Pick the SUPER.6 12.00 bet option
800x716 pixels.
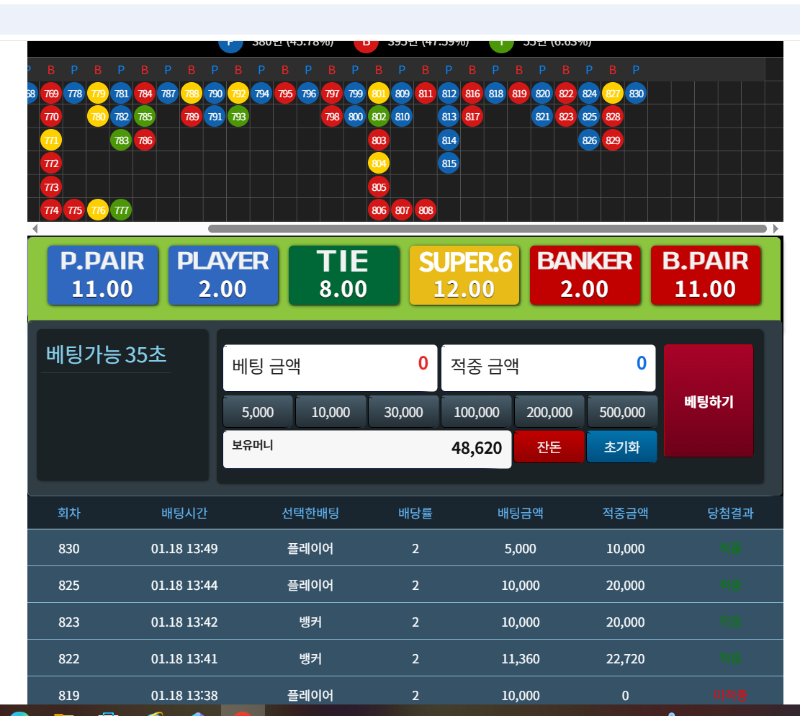[x=464, y=275]
